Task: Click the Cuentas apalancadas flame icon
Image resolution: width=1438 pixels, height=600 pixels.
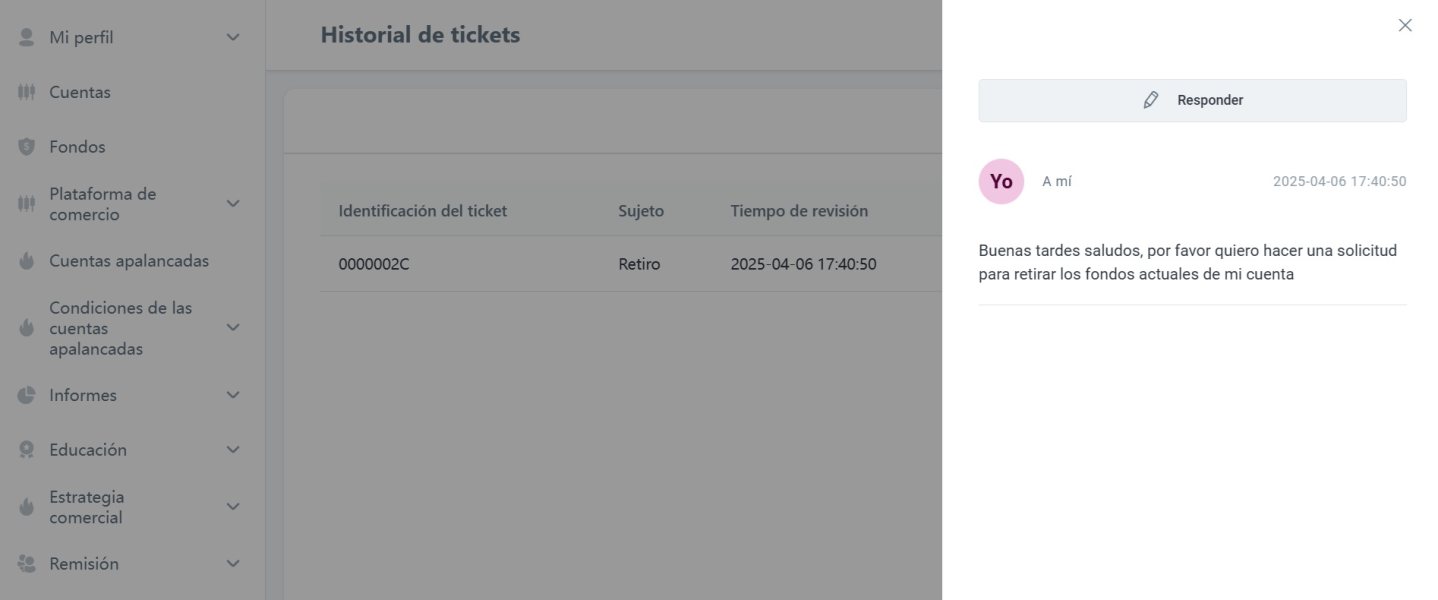Action: click(27, 261)
